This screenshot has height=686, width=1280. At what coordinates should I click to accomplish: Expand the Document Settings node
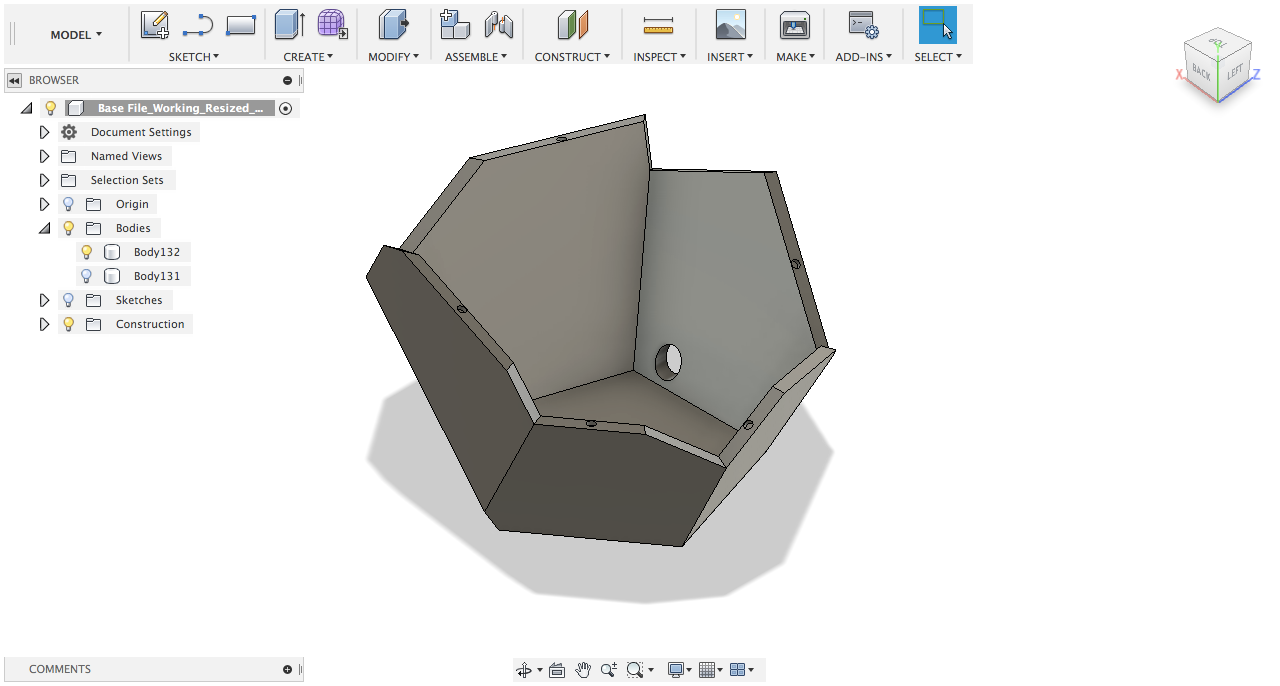[44, 132]
